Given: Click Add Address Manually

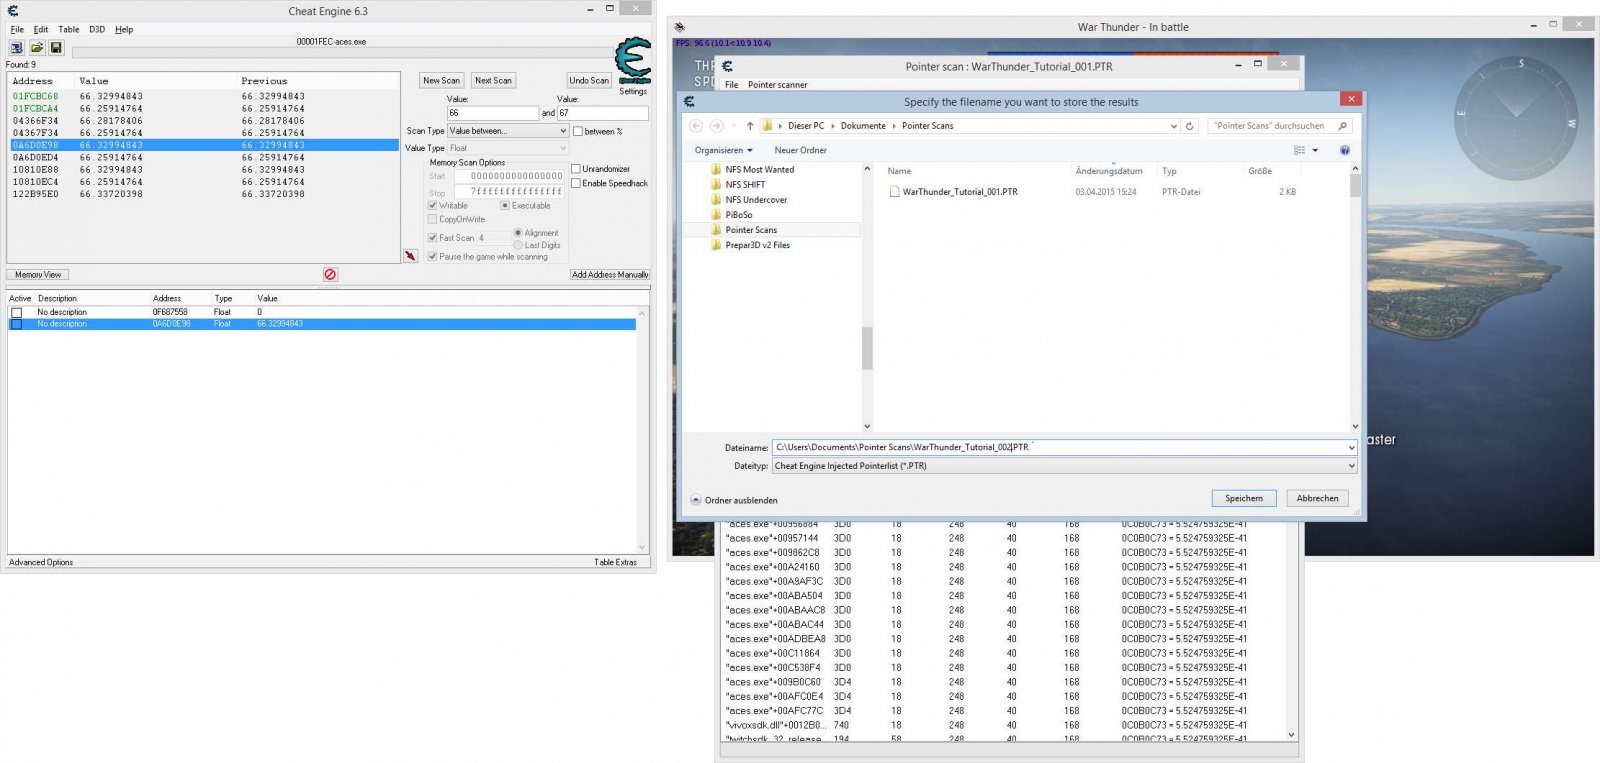Looking at the screenshot, I should tap(610, 274).
